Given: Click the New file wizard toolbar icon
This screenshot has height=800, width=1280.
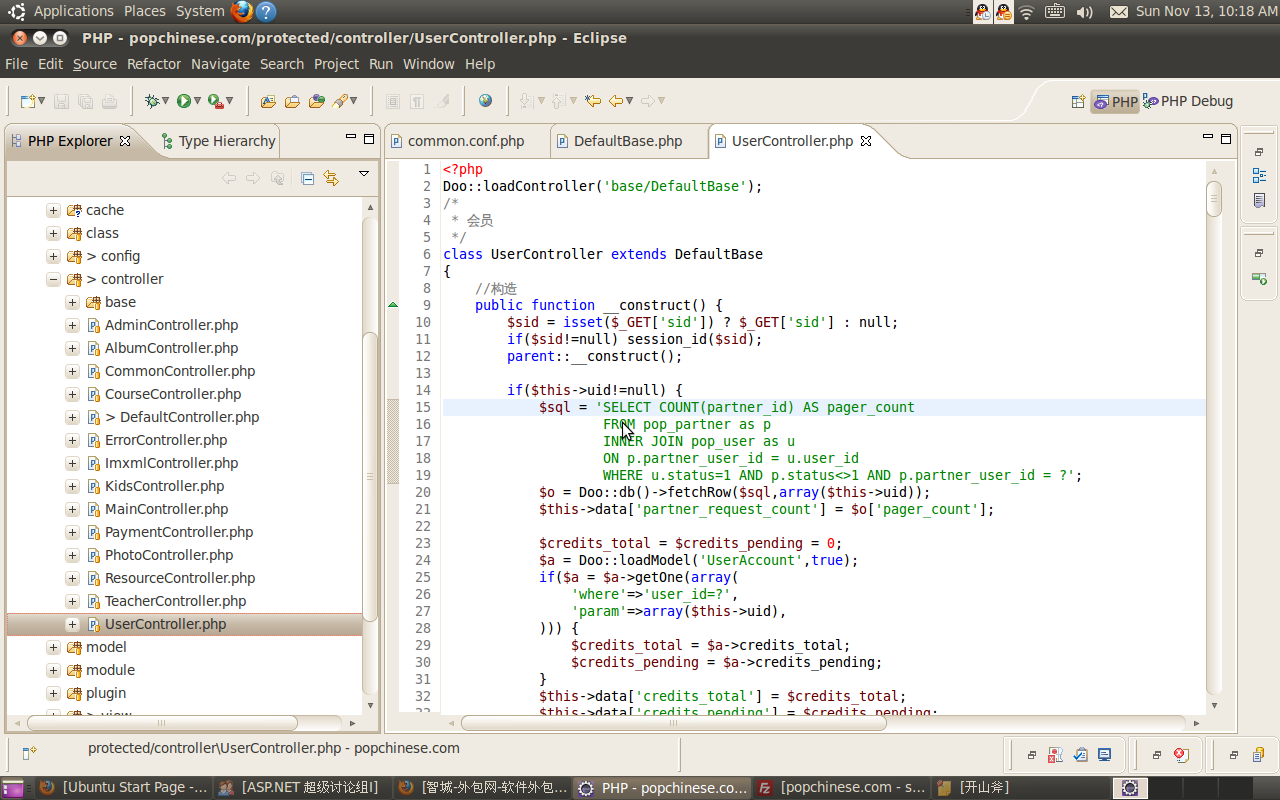Looking at the screenshot, I should (28, 101).
